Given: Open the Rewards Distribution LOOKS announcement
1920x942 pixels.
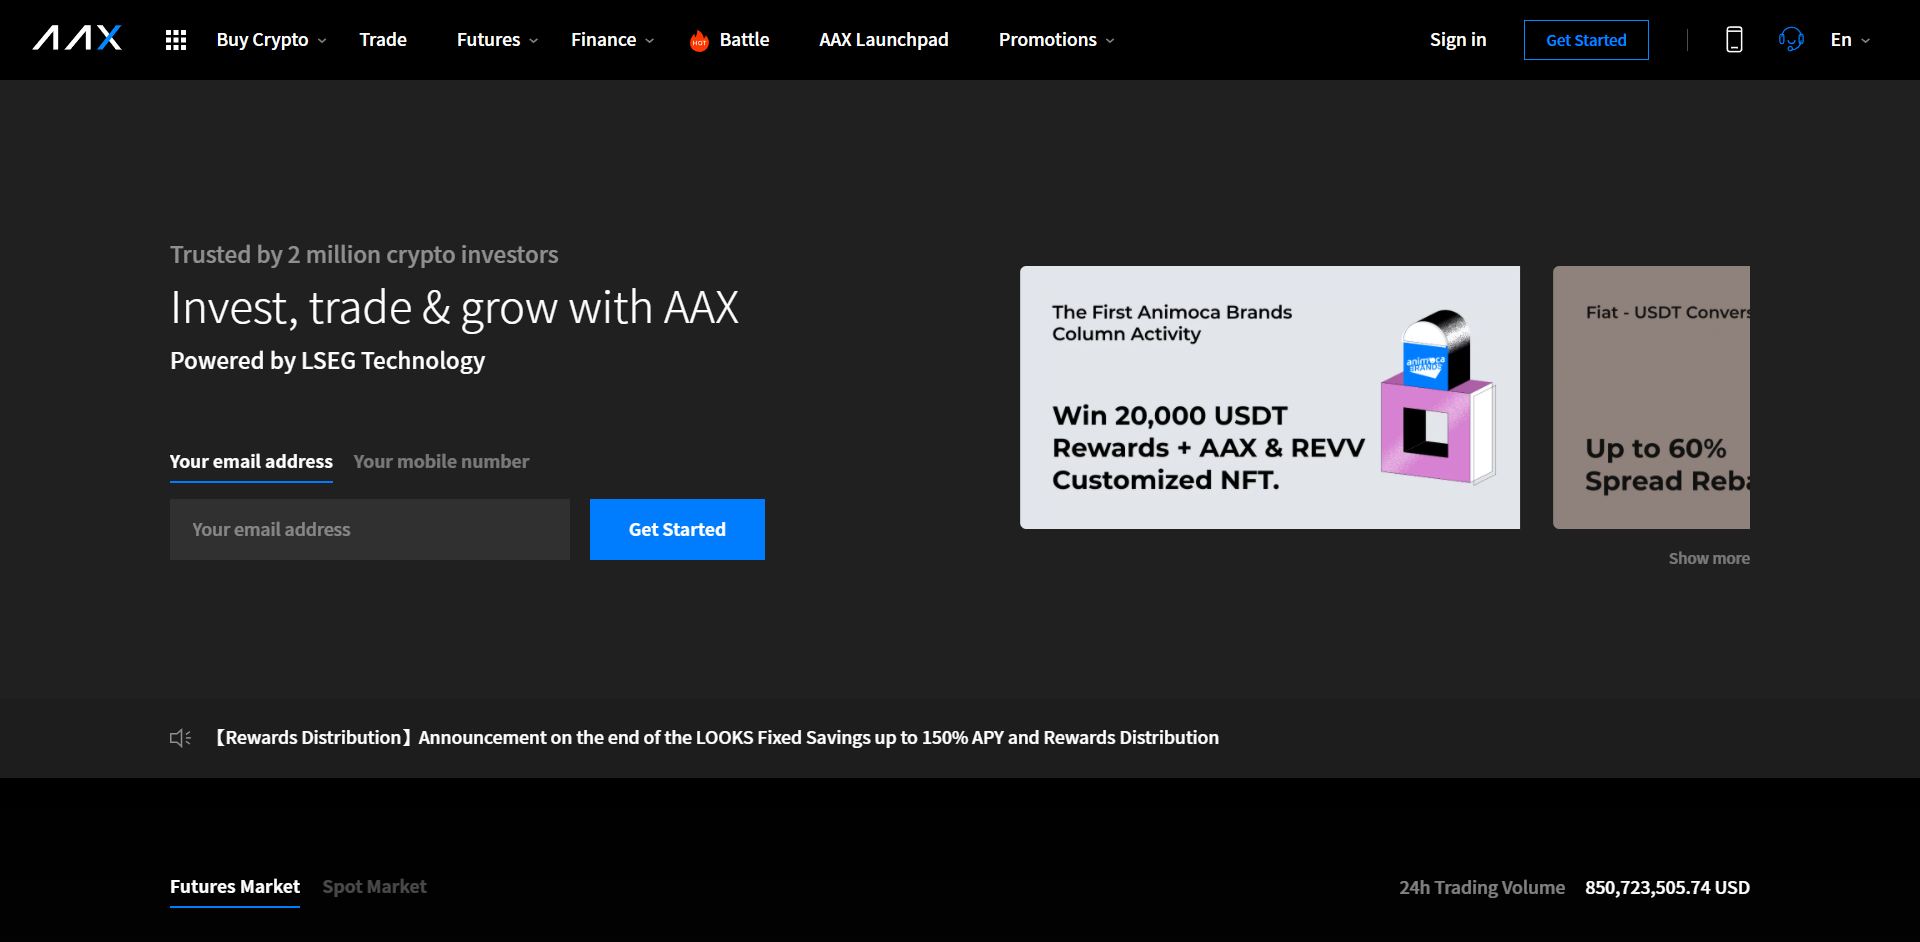Looking at the screenshot, I should click(x=716, y=738).
